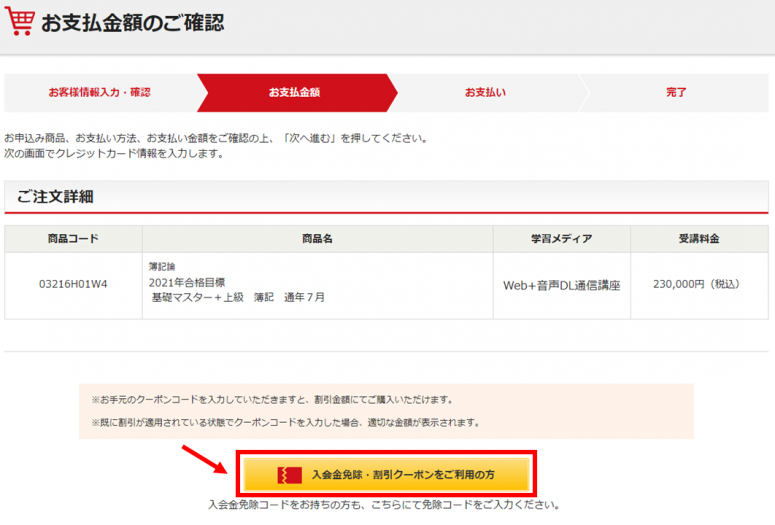Click the red shopping cart icon
Viewport: 775px width, 525px height.
[18, 20]
